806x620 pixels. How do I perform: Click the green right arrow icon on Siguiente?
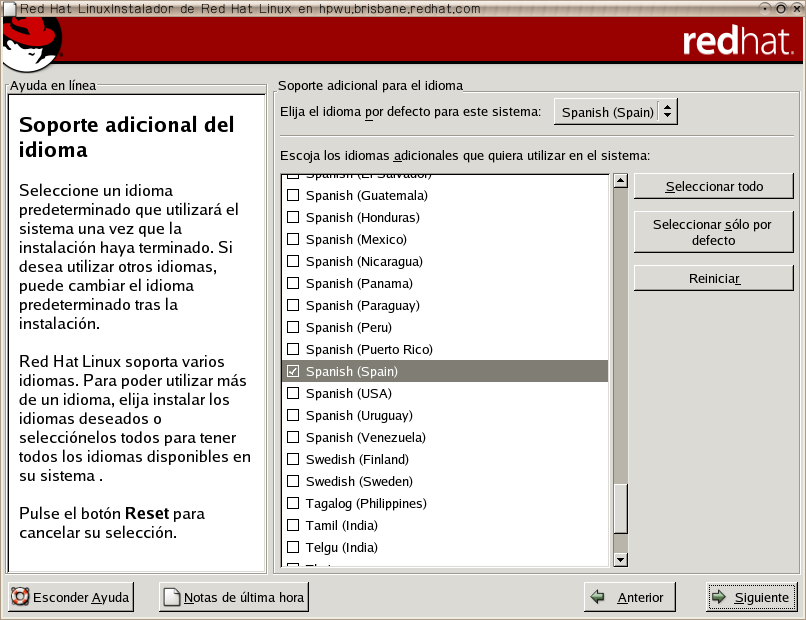pos(718,597)
